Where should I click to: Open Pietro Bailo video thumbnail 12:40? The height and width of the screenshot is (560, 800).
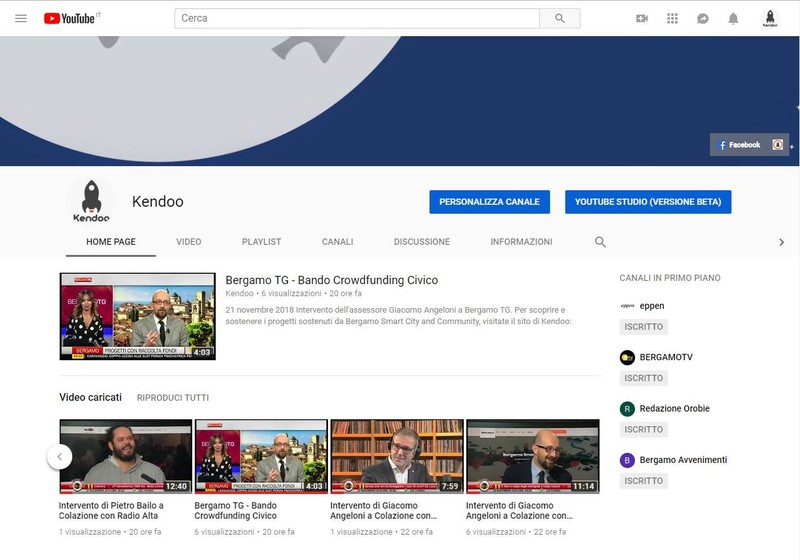(x=126, y=456)
